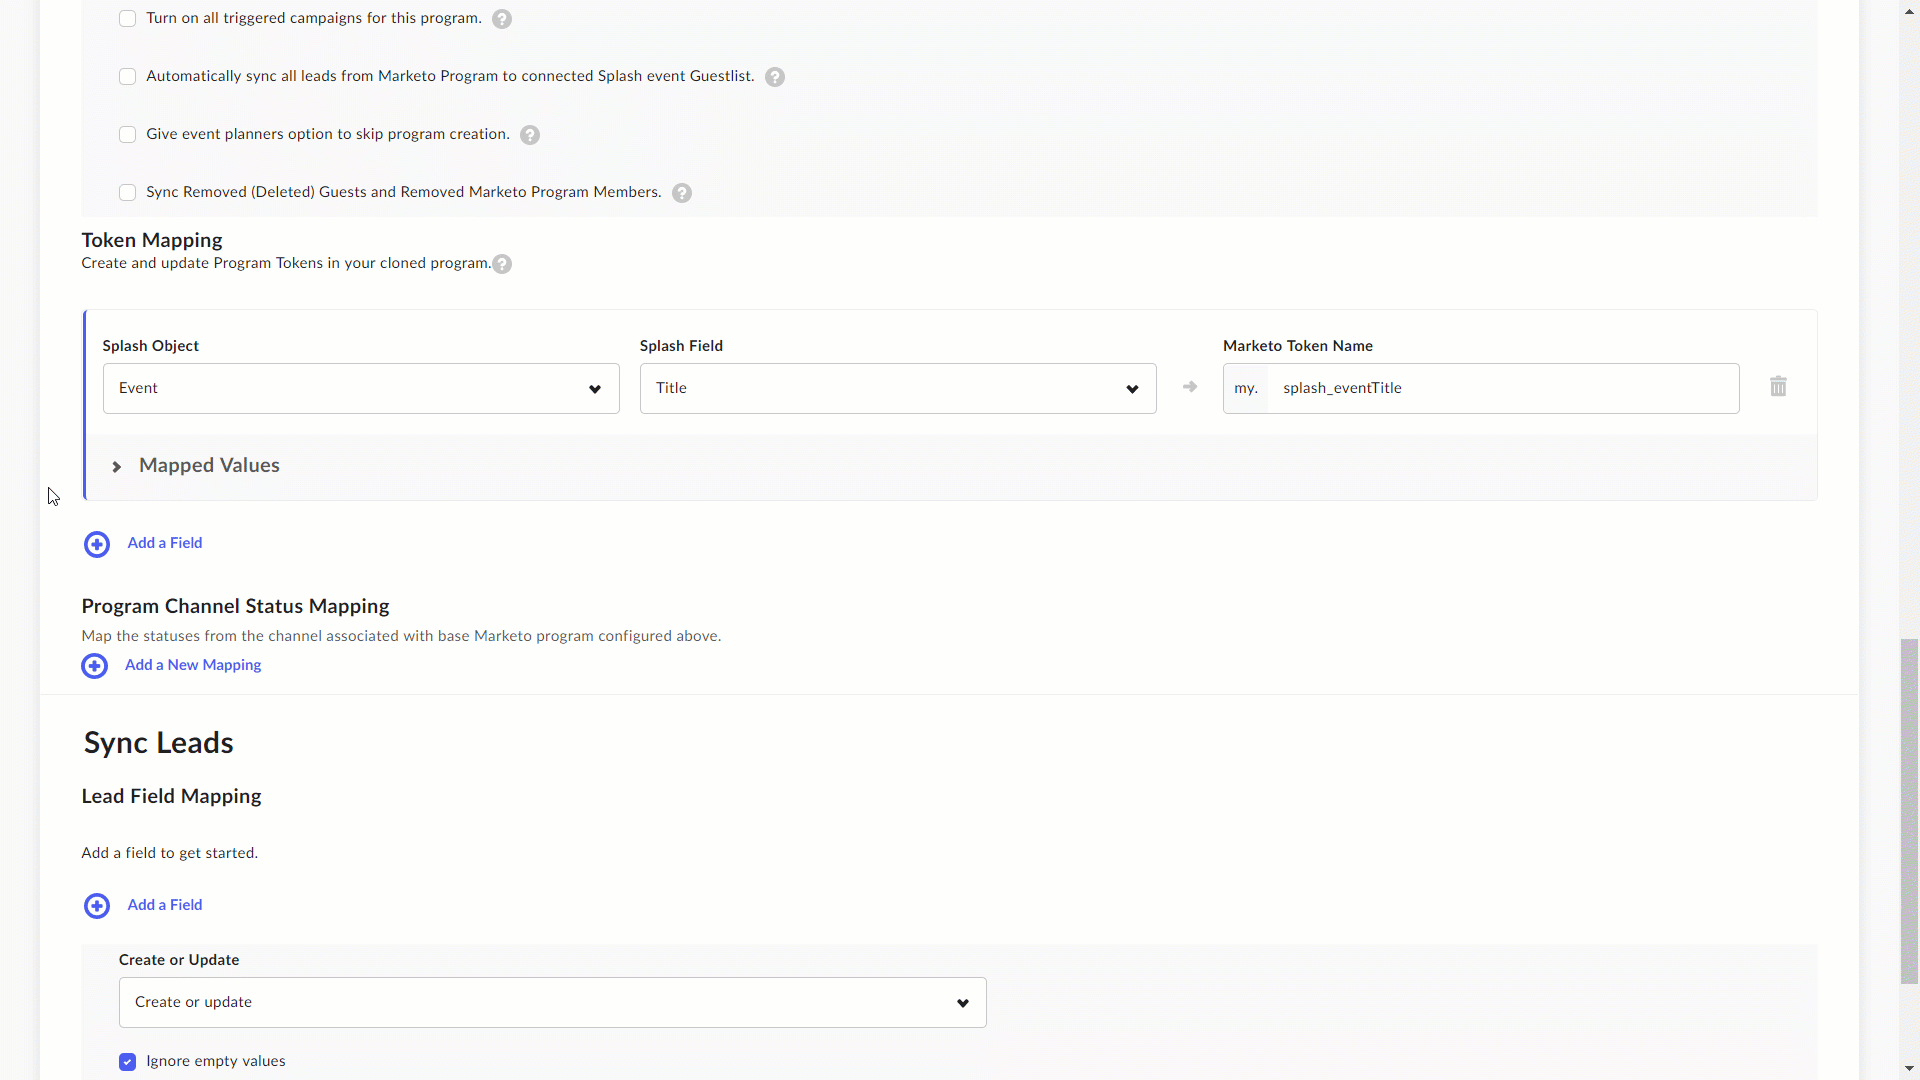Uncheck Ignore empty values
This screenshot has width=1920, height=1080.
point(127,1062)
